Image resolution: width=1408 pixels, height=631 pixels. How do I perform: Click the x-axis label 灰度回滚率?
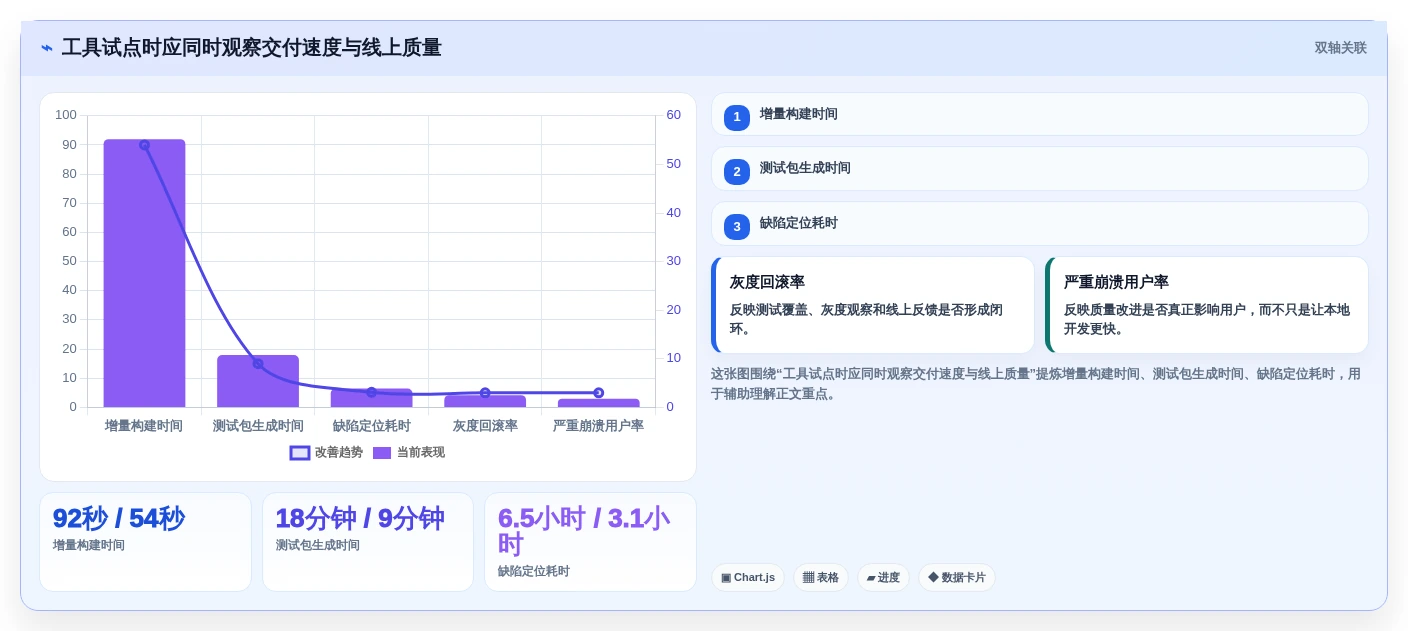tap(485, 426)
